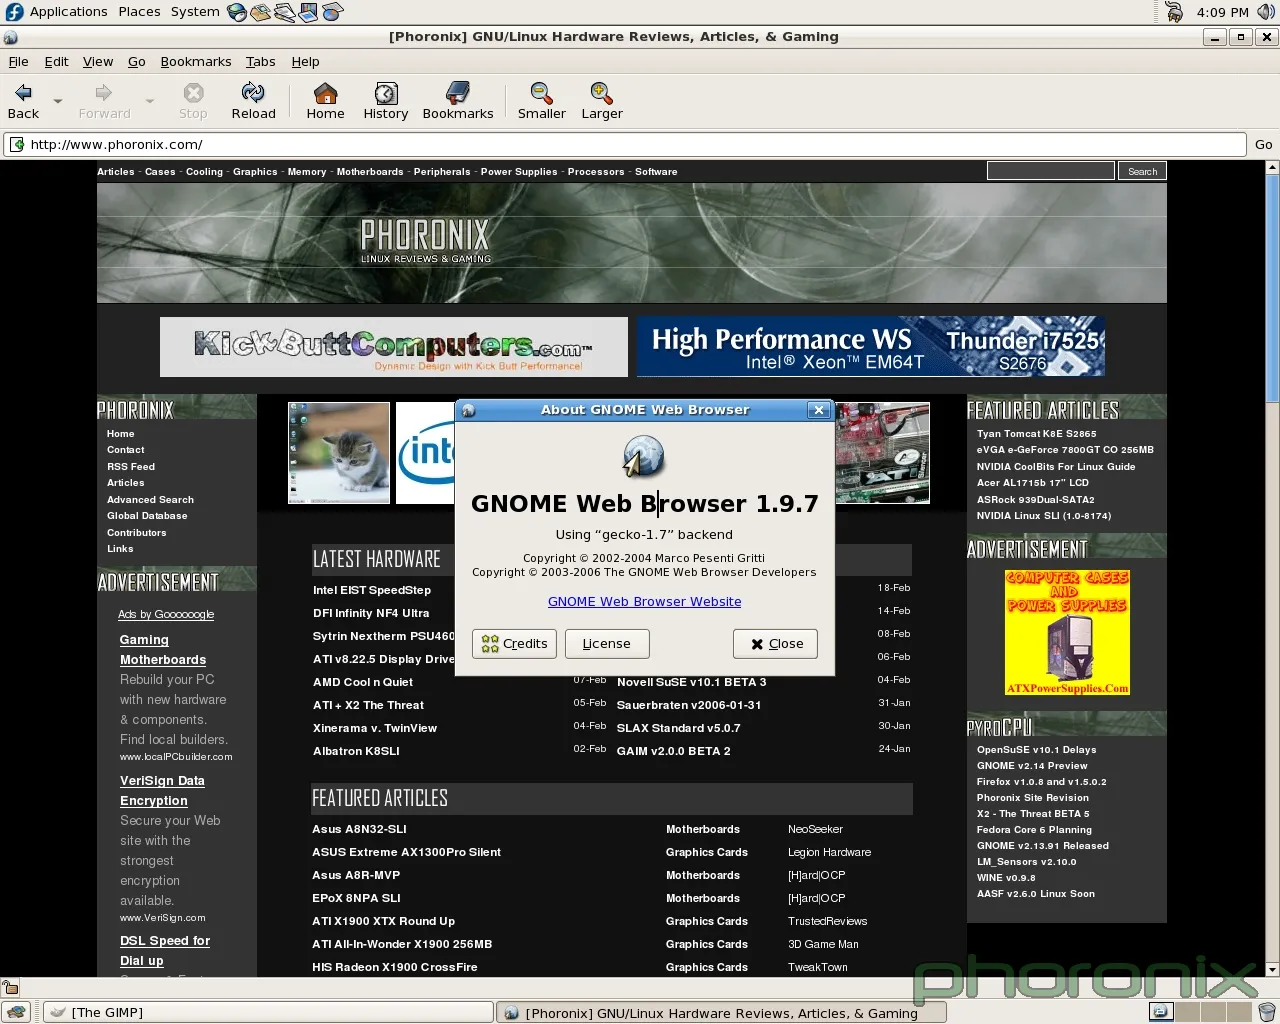1280x1024 pixels.
Task: Click the KickButtComputers banner ad
Action: pos(394,347)
